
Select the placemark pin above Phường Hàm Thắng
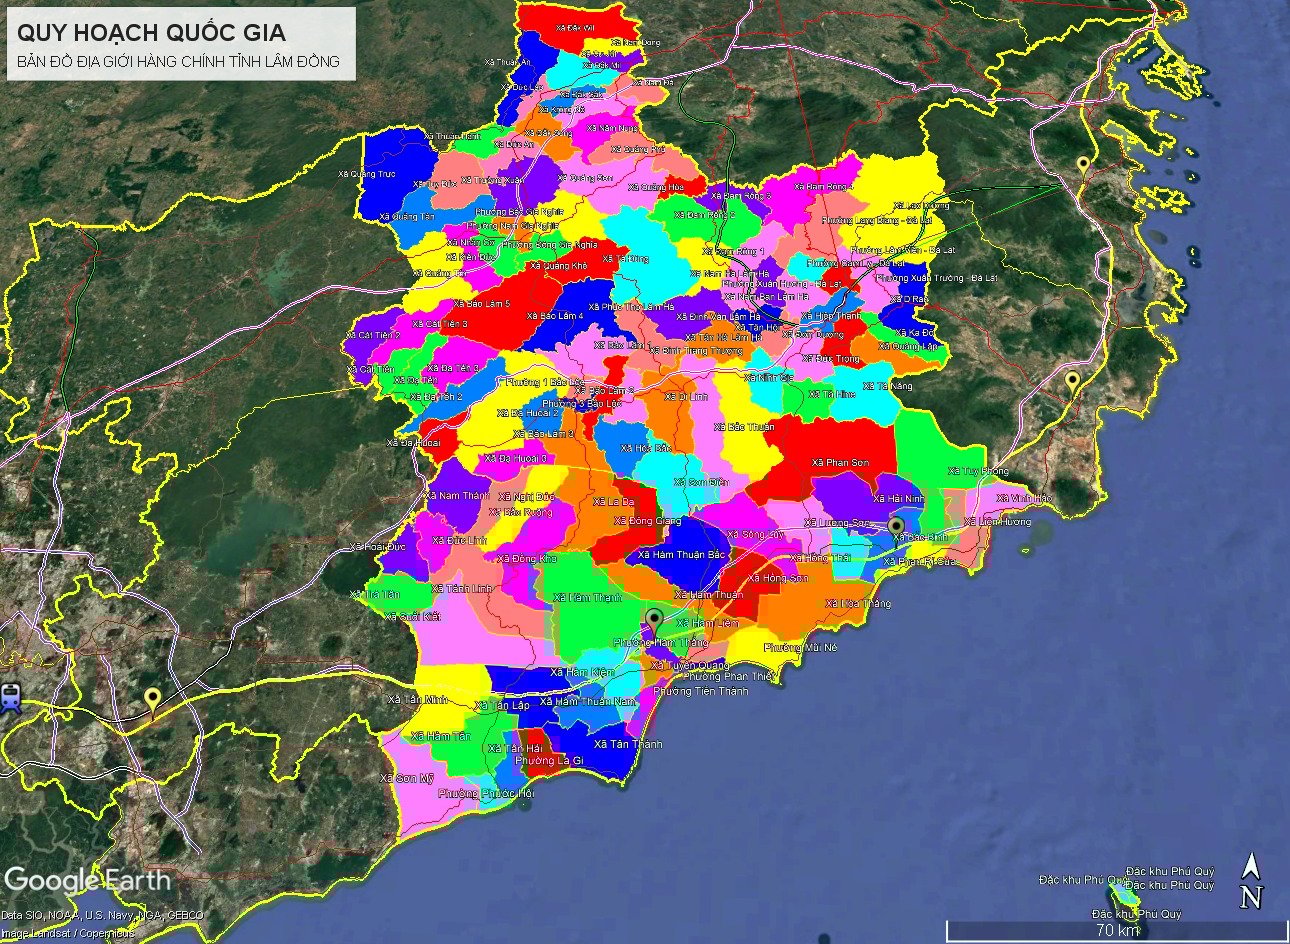(x=654, y=619)
